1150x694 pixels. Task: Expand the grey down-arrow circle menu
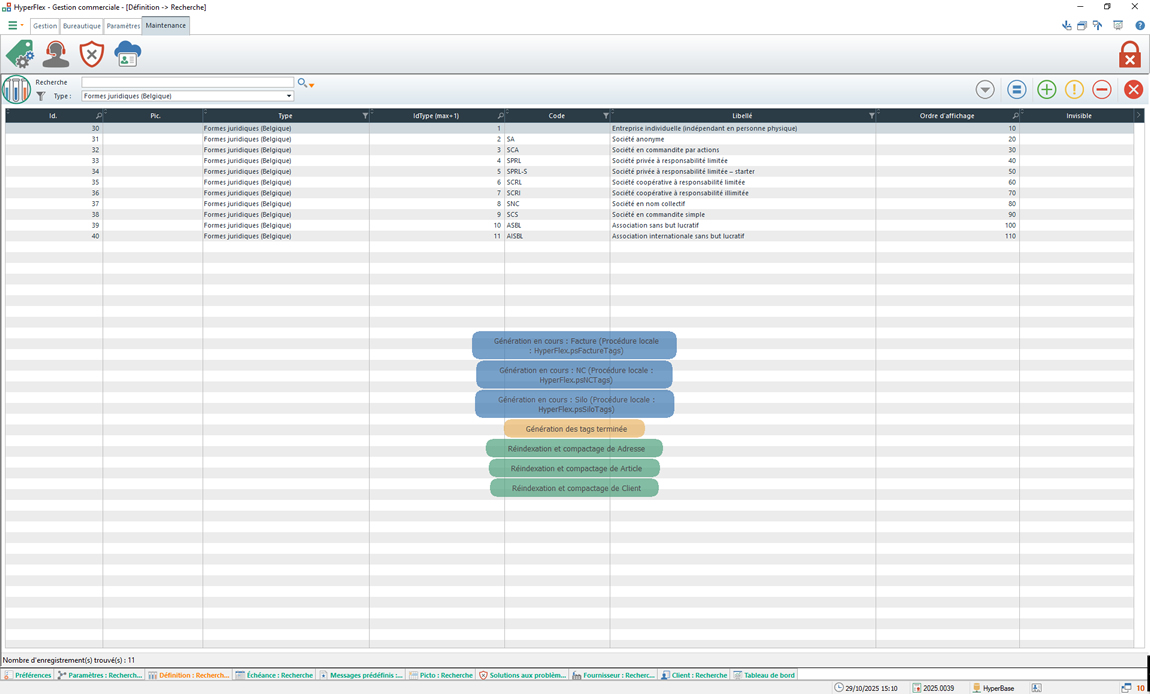click(985, 90)
